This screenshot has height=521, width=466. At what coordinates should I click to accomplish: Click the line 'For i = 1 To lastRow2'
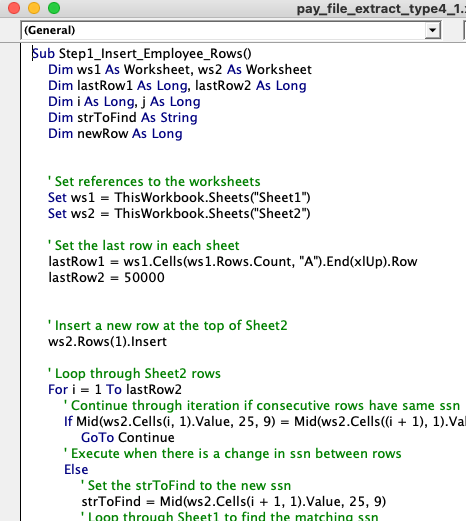click(x=115, y=390)
